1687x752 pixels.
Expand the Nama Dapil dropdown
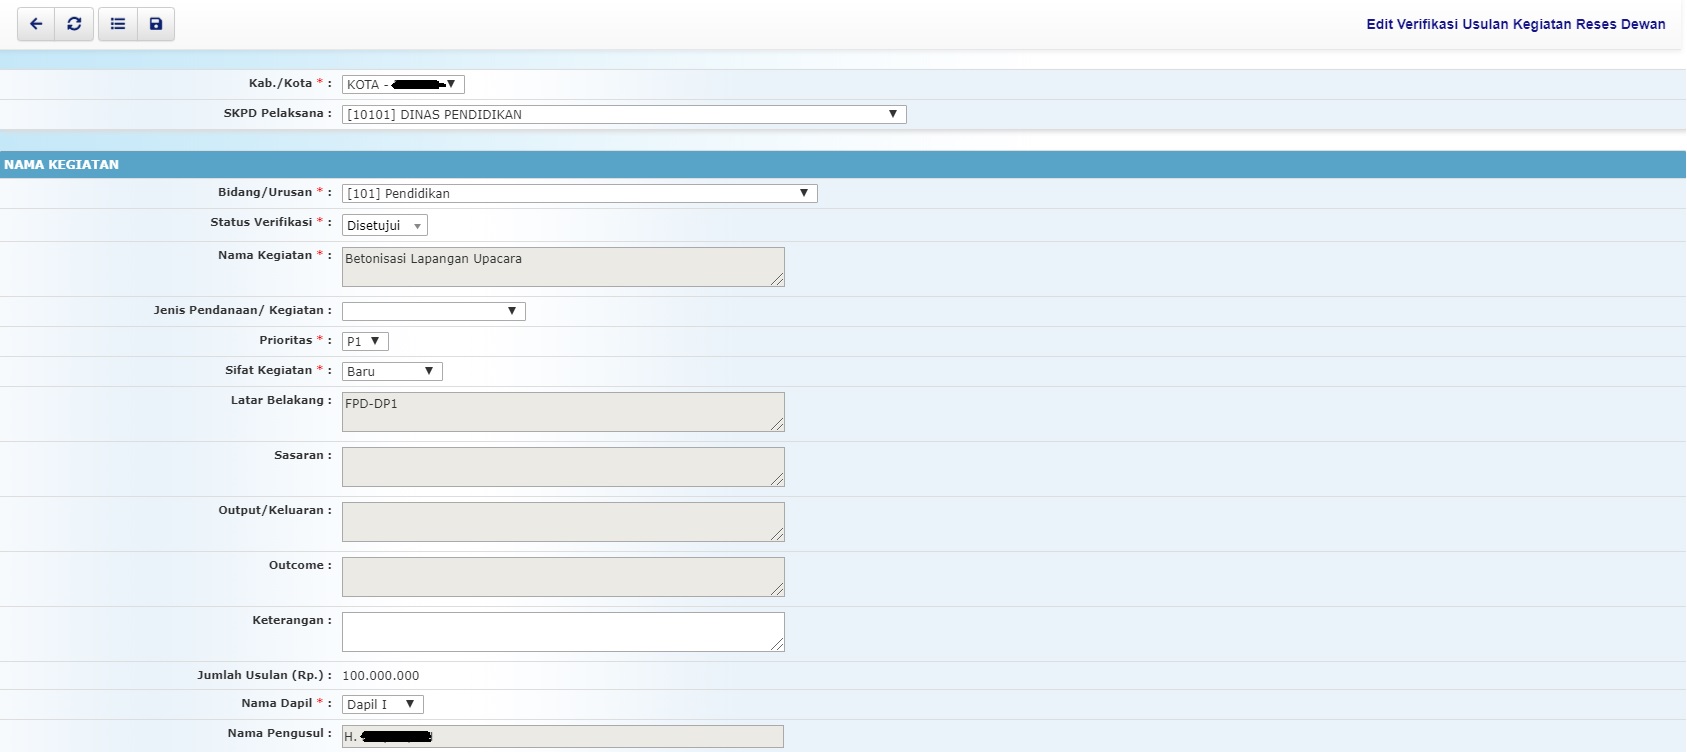pos(382,705)
